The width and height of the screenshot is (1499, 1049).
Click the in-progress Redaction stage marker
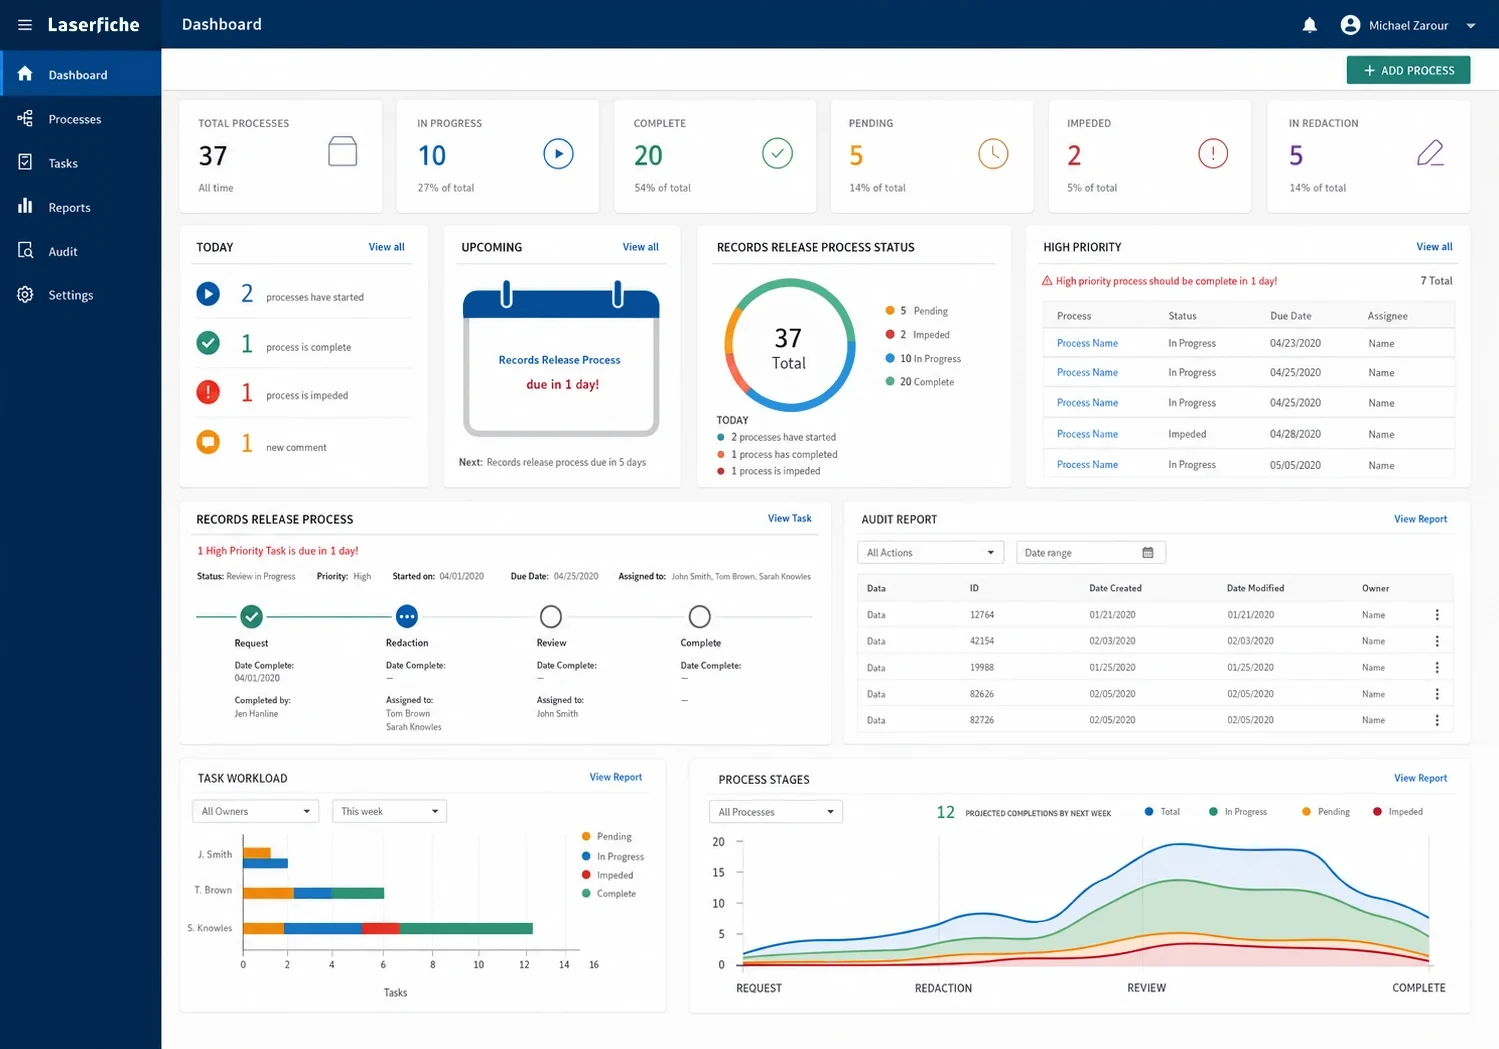(406, 616)
